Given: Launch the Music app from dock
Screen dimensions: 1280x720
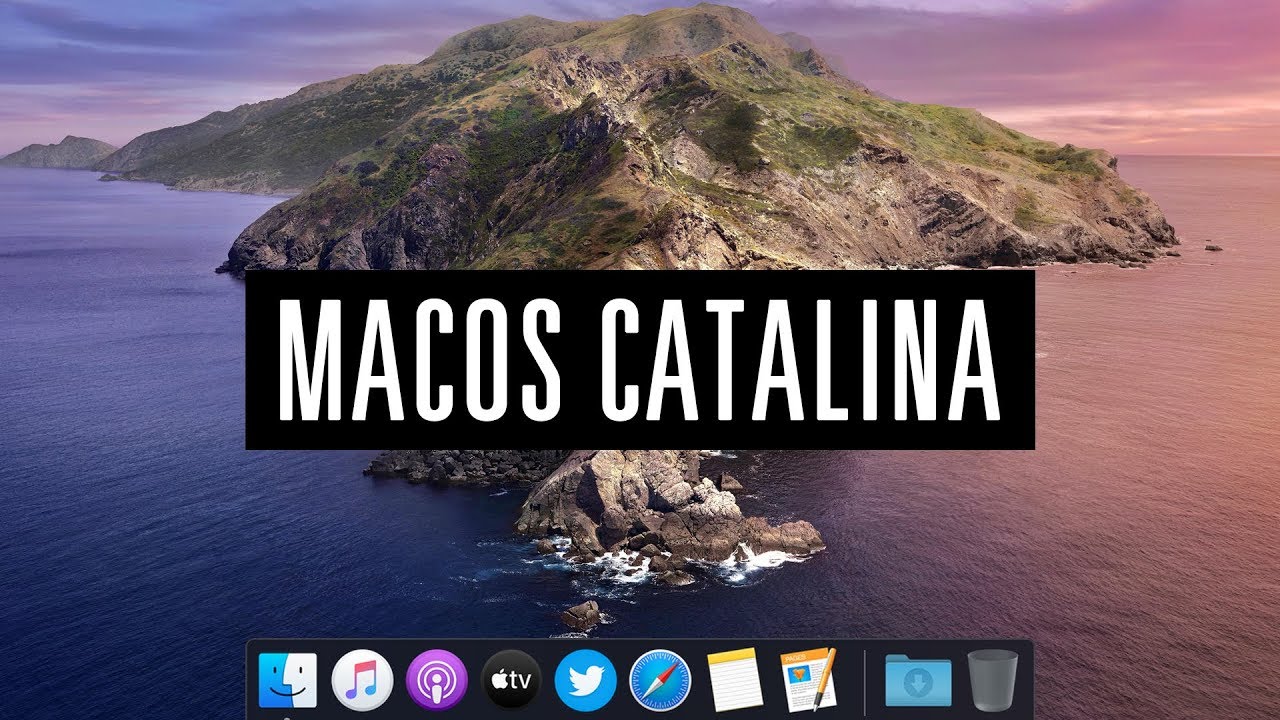Looking at the screenshot, I should (x=362, y=680).
